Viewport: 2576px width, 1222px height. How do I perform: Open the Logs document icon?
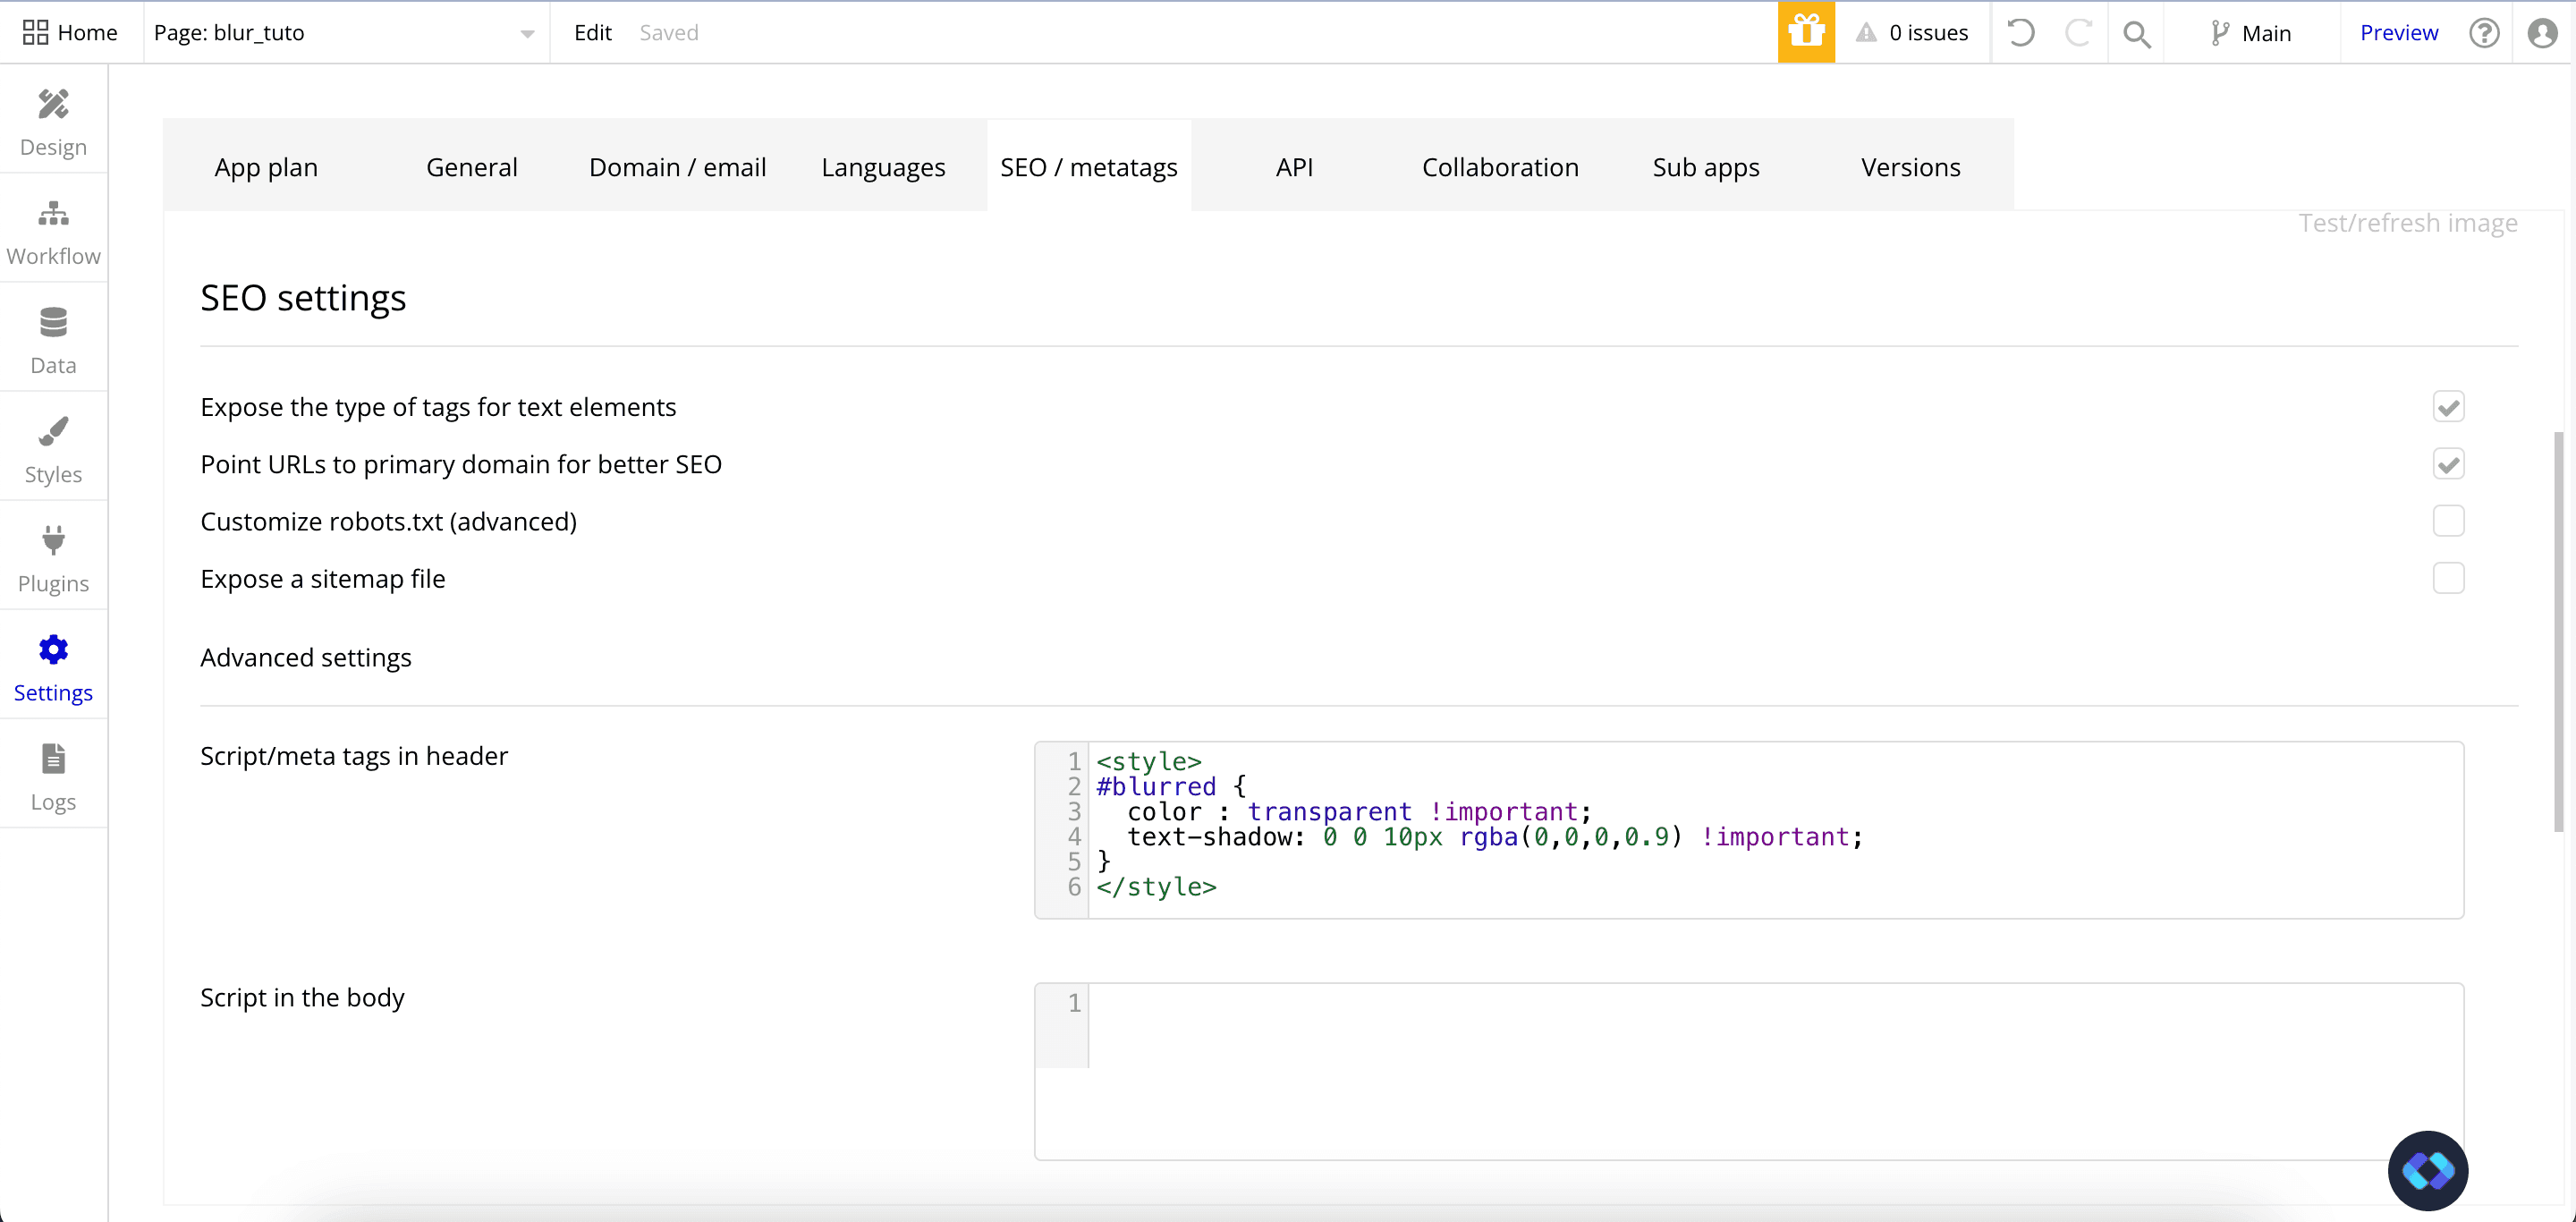coord(53,759)
